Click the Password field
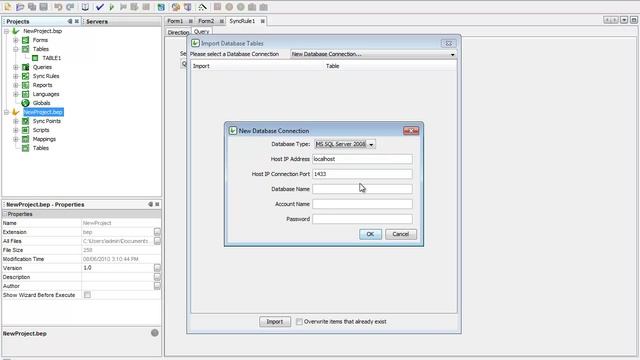The width and height of the screenshot is (640, 360). 362,219
